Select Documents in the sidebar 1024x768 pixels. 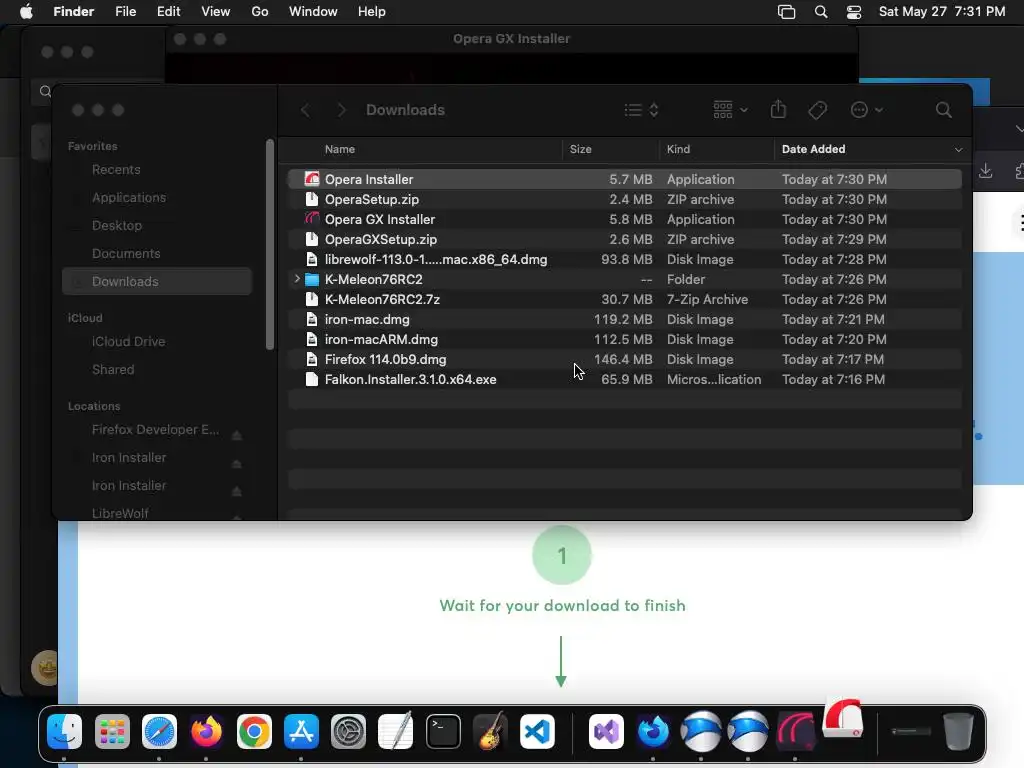tap(125, 253)
